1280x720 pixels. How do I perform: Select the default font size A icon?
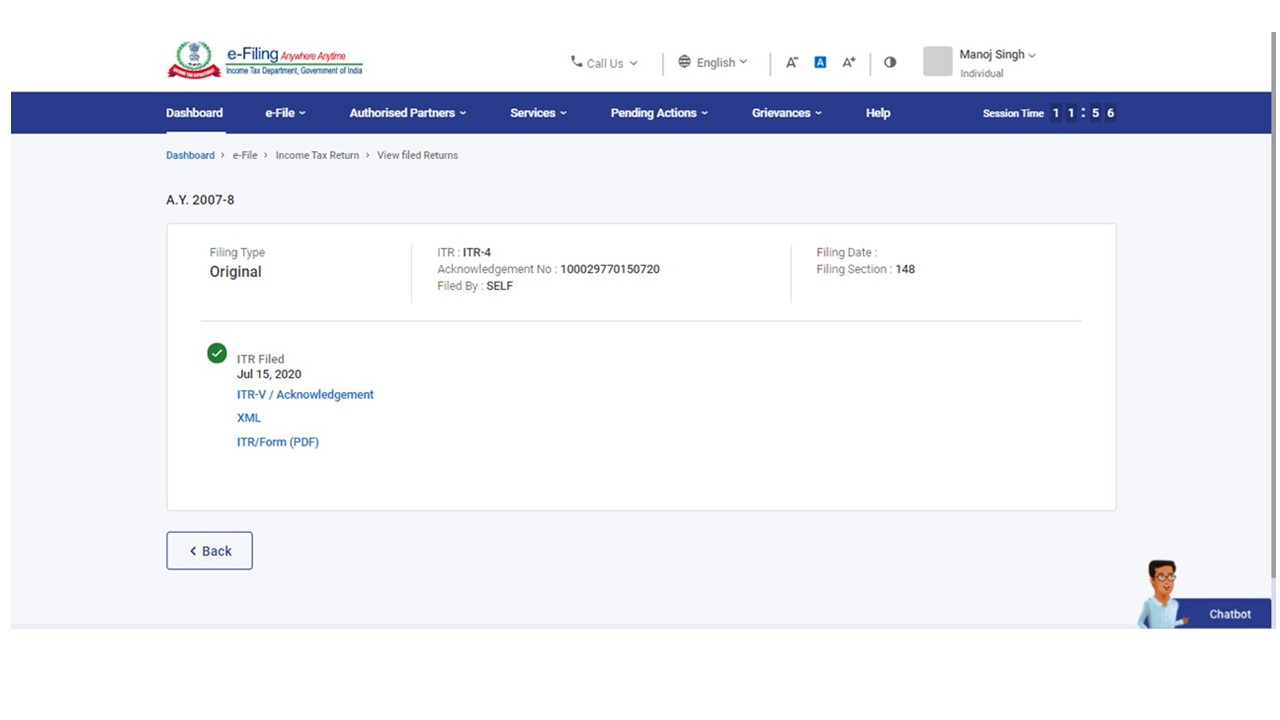click(x=820, y=62)
